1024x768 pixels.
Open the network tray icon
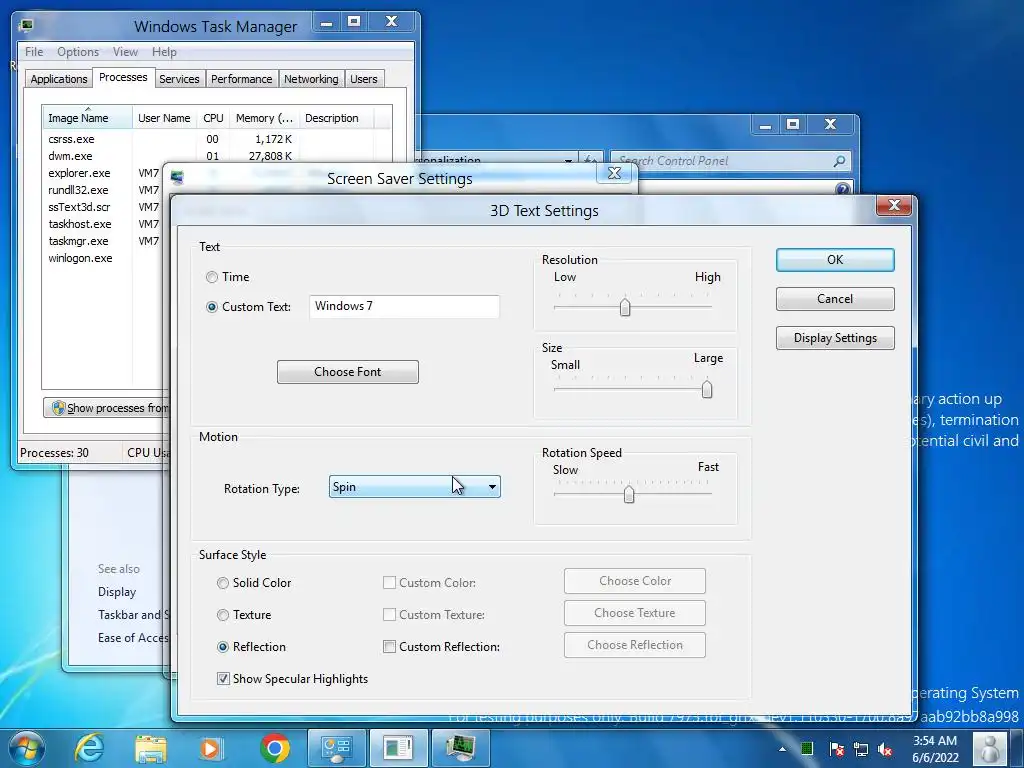pyautogui.click(x=861, y=749)
